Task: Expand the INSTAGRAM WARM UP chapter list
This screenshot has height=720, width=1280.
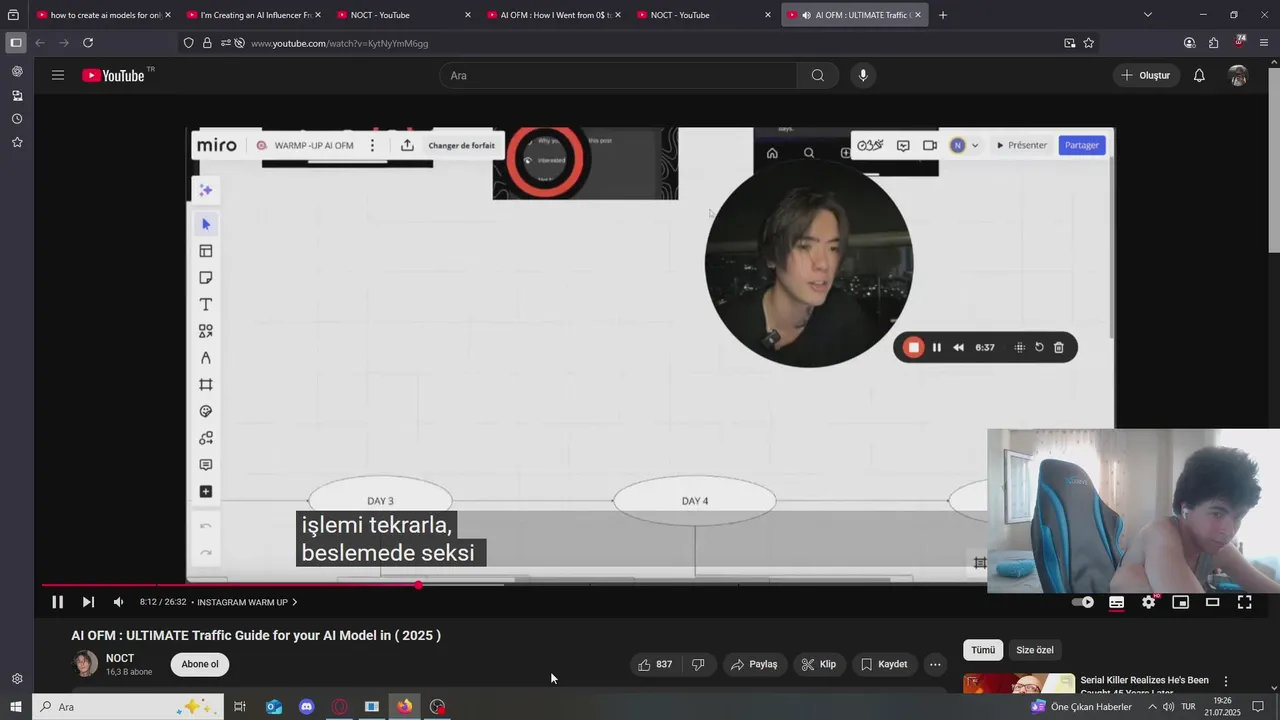Action: pyautogui.click(x=247, y=602)
